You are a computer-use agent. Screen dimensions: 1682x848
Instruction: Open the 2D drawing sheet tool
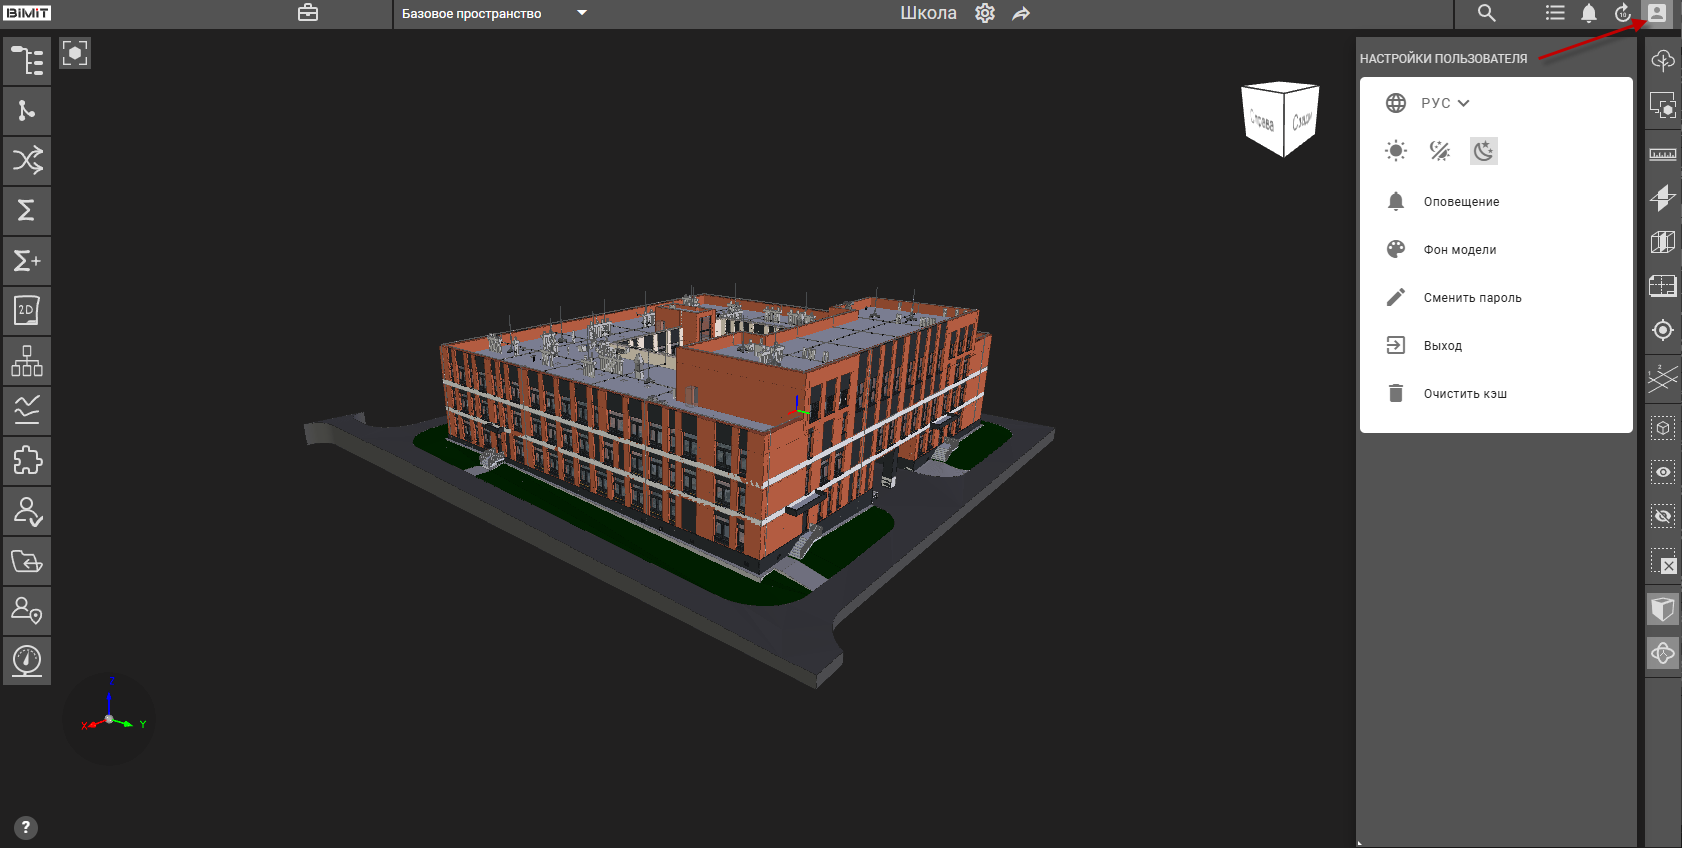27,311
